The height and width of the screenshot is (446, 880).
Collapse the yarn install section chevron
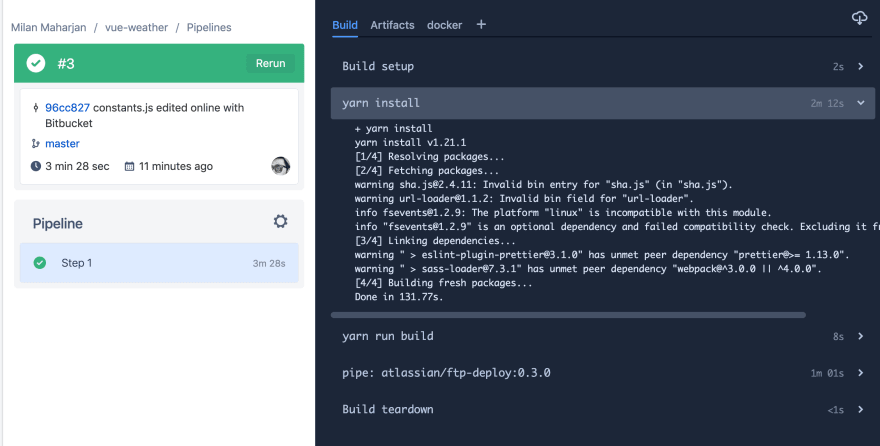click(860, 103)
